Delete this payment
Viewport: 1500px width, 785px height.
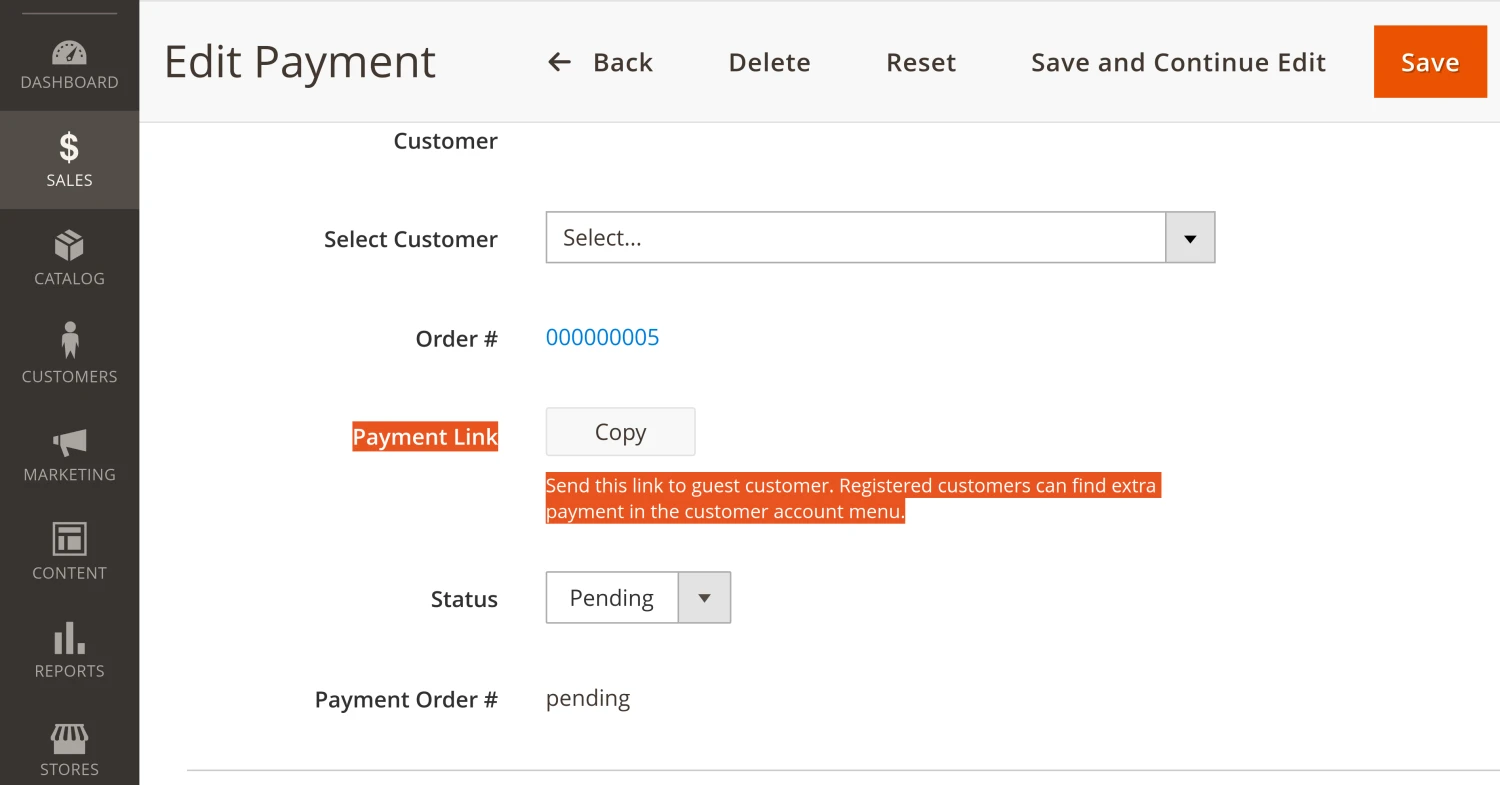point(769,62)
